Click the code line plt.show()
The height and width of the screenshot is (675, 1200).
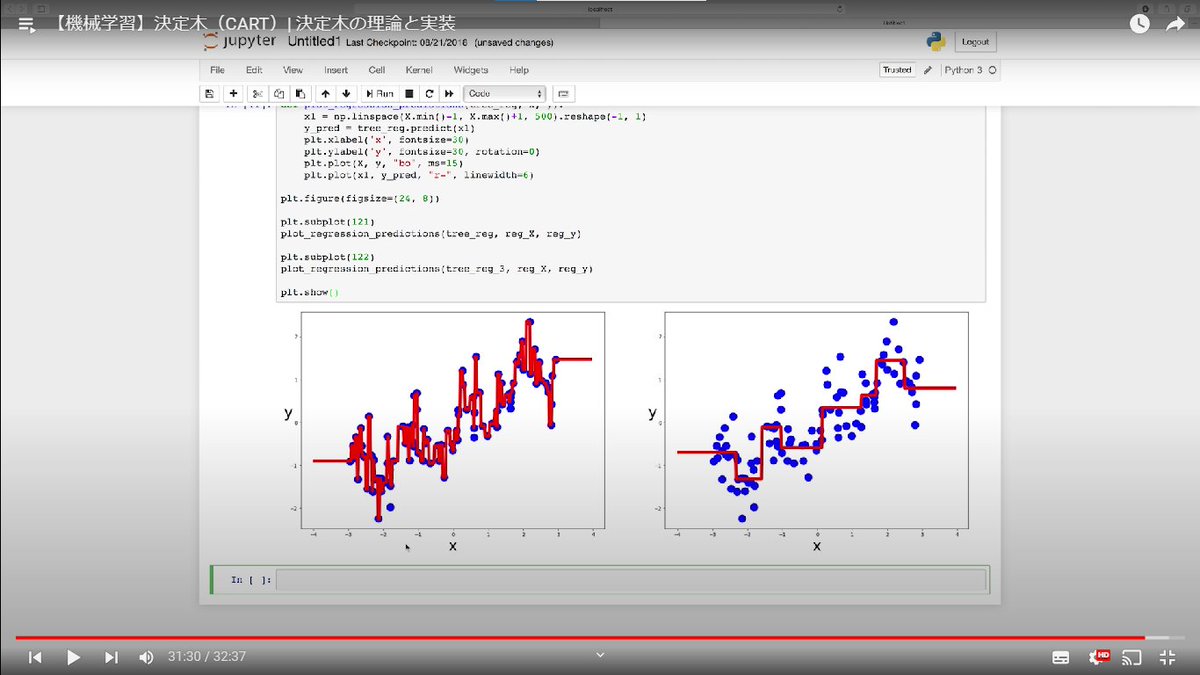pyautogui.click(x=310, y=293)
